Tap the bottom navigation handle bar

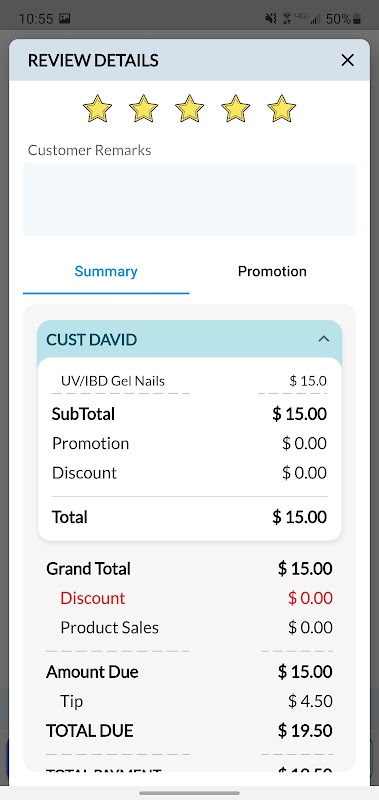(x=189, y=793)
